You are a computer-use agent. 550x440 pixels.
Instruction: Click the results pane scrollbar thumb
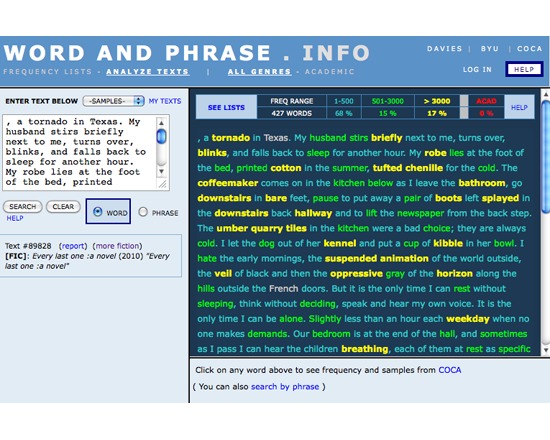click(545, 156)
